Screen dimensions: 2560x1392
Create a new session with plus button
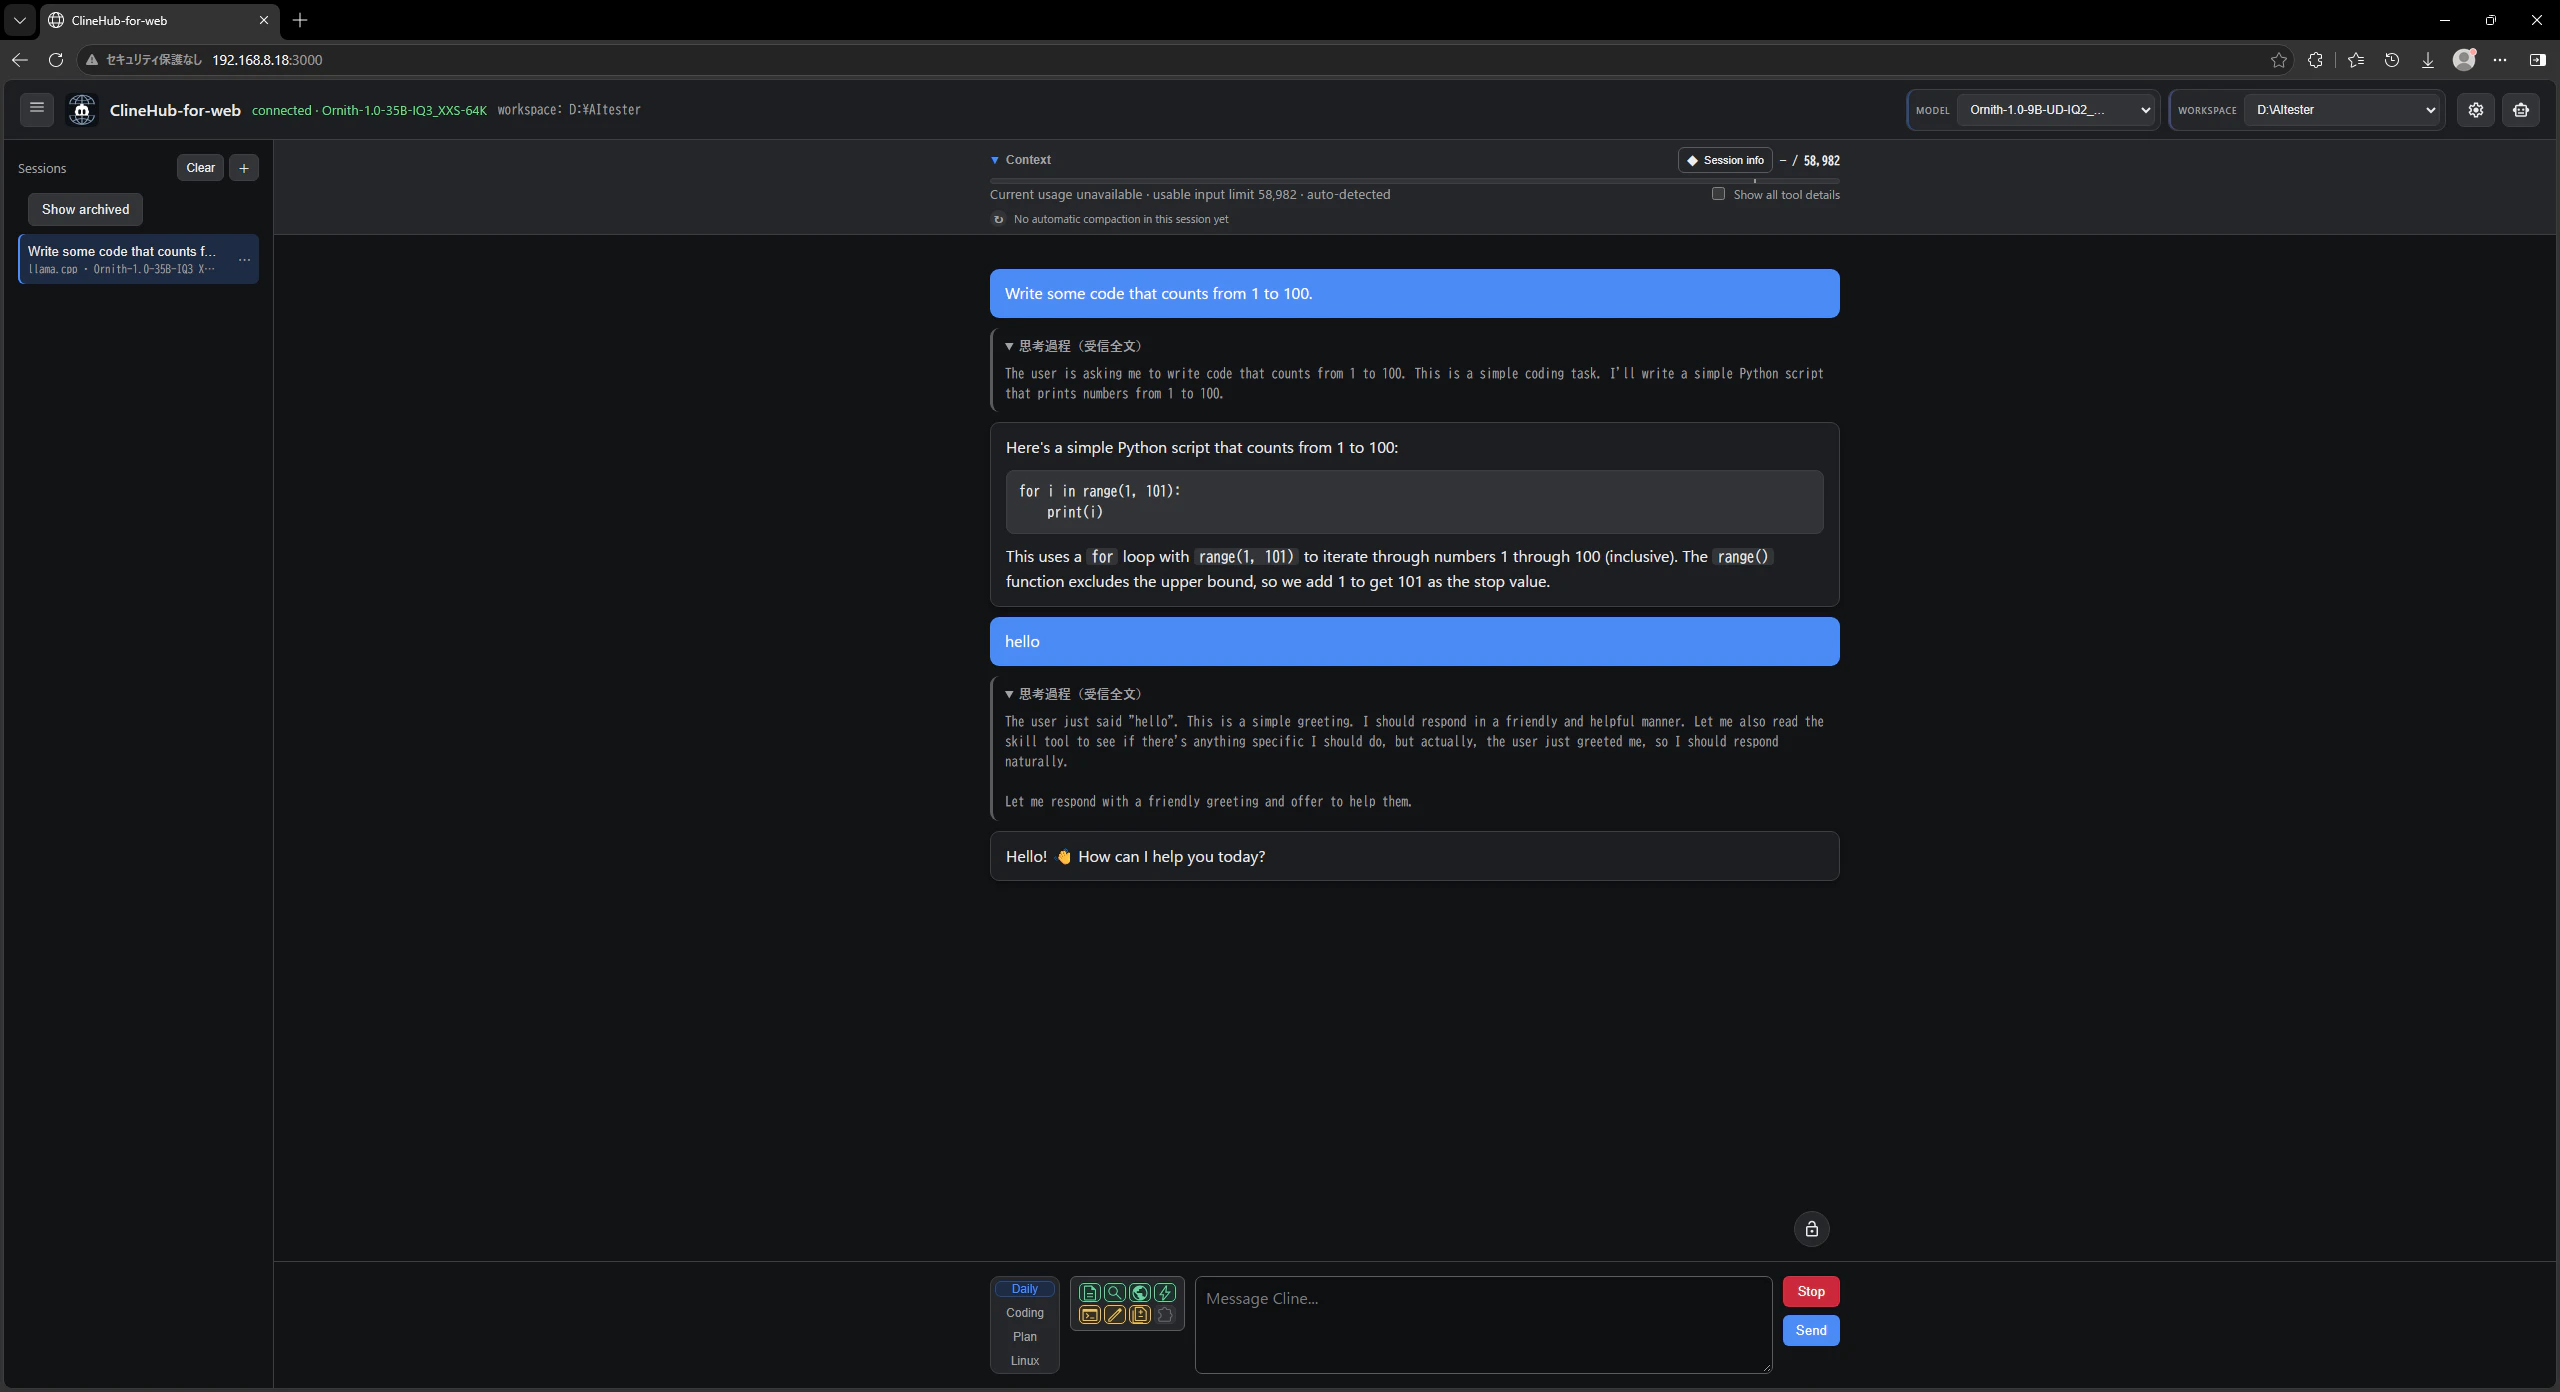[244, 168]
